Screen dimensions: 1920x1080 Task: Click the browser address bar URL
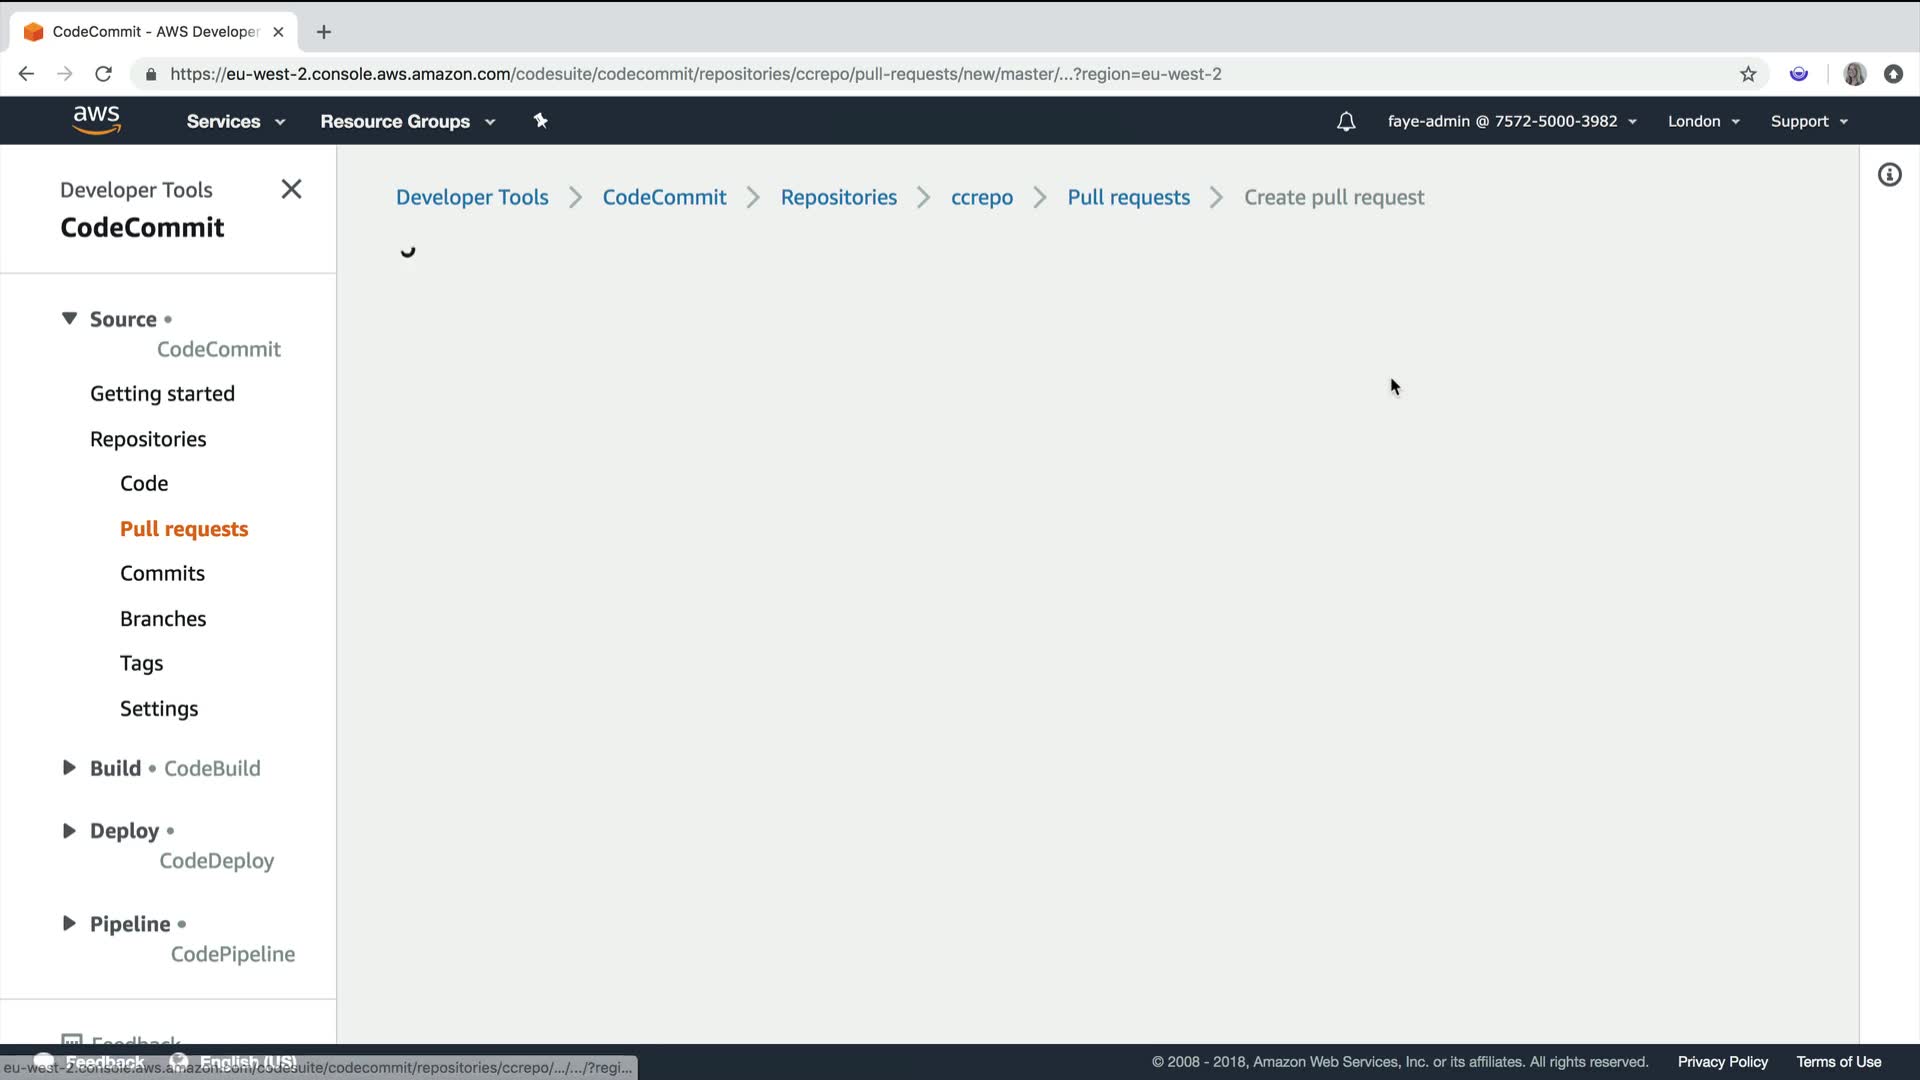[x=695, y=74]
